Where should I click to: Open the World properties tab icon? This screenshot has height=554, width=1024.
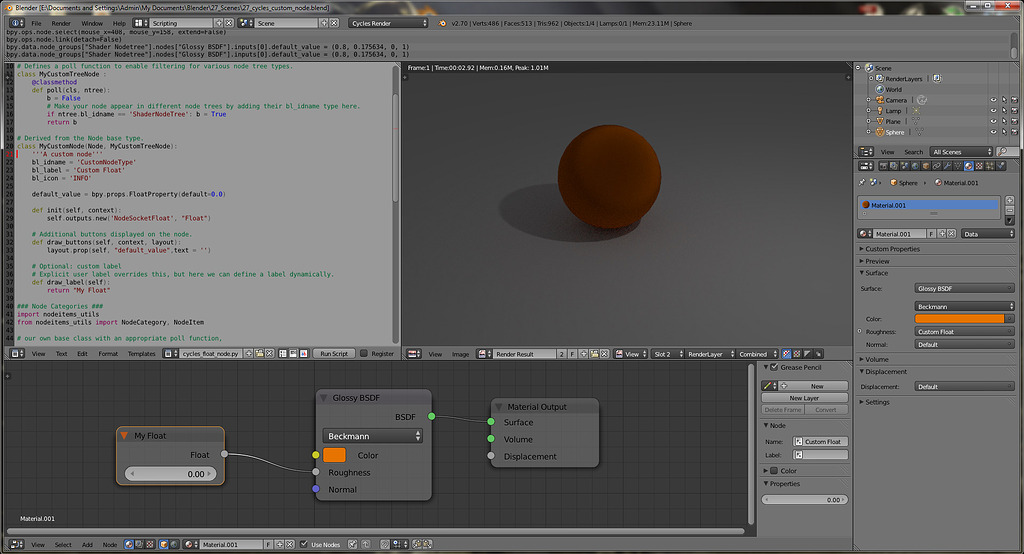point(916,166)
